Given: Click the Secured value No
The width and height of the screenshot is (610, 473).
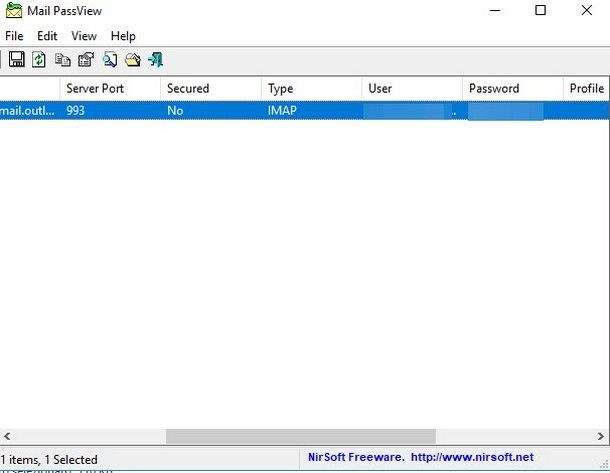Looking at the screenshot, I should (x=175, y=111).
